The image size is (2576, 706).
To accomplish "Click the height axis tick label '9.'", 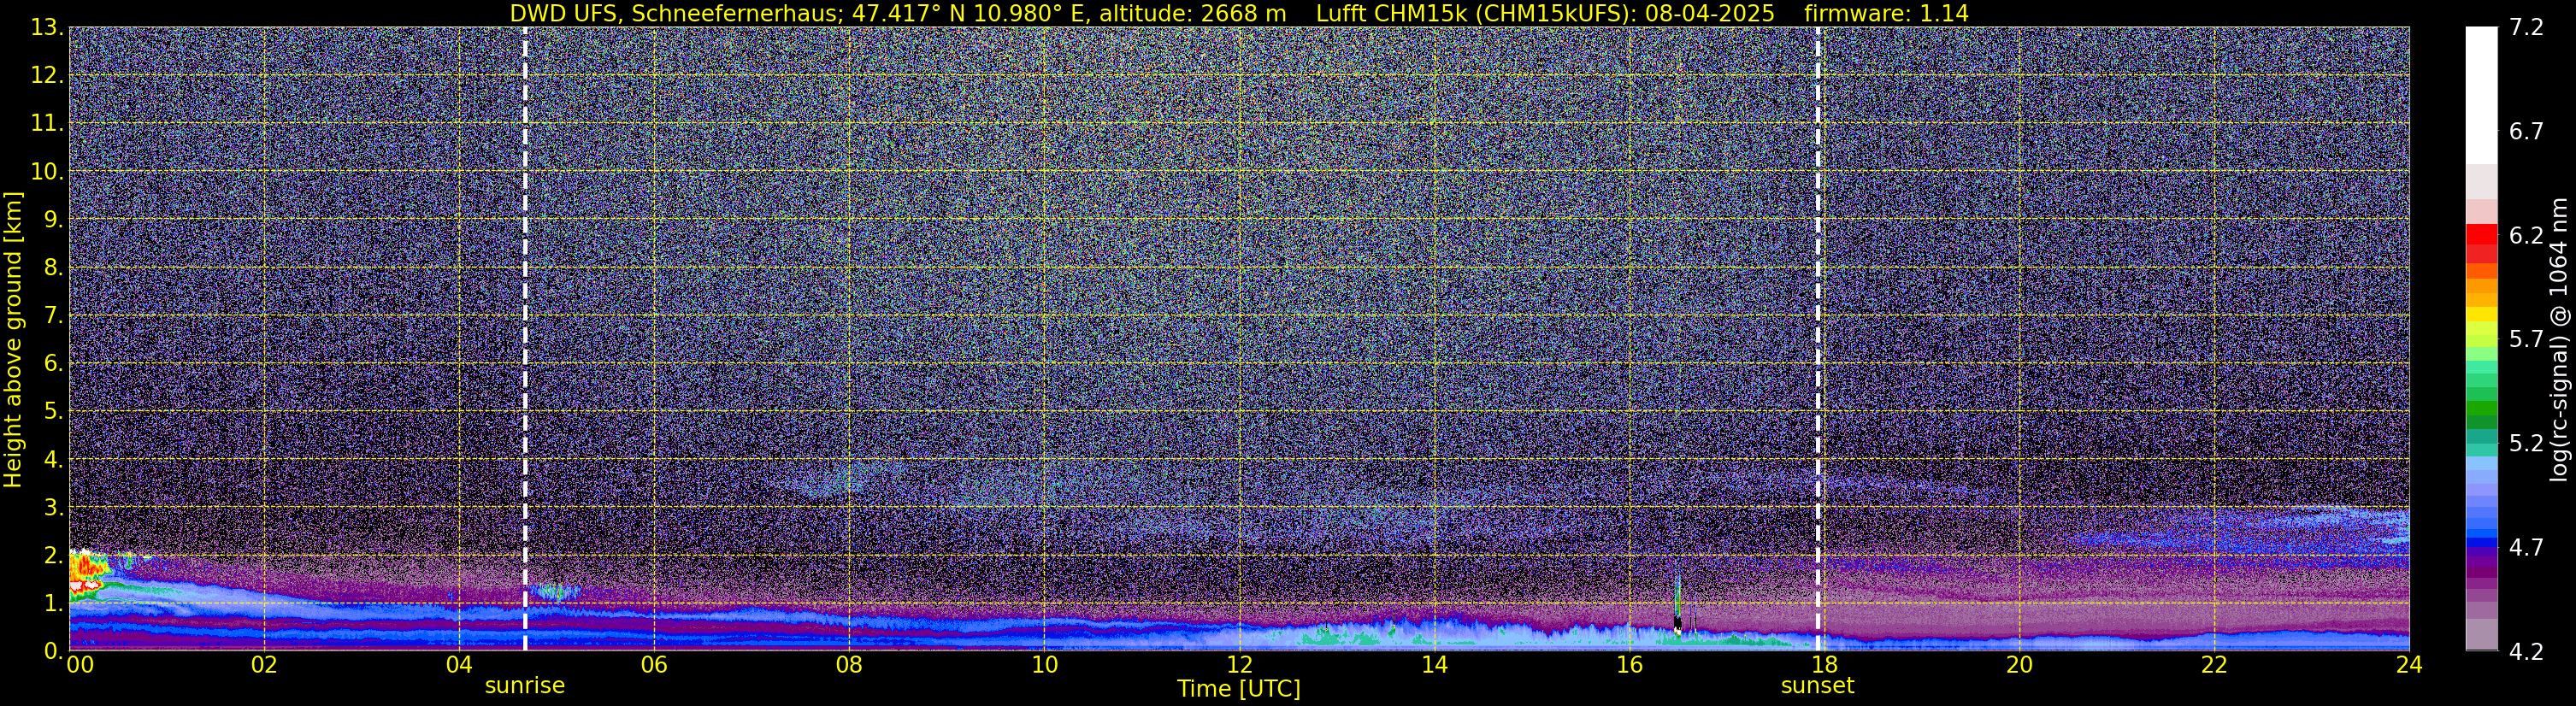I will 54,219.
